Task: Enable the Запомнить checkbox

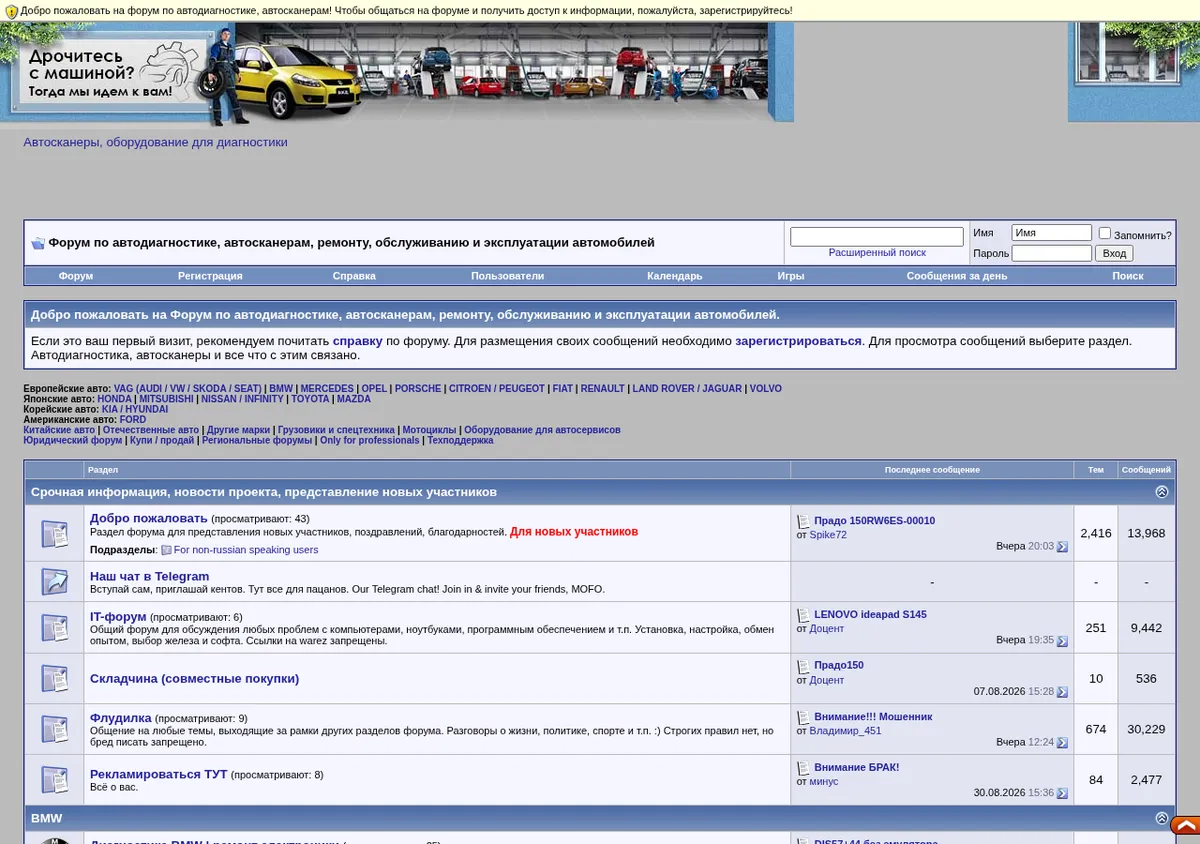Action: coord(1105,233)
